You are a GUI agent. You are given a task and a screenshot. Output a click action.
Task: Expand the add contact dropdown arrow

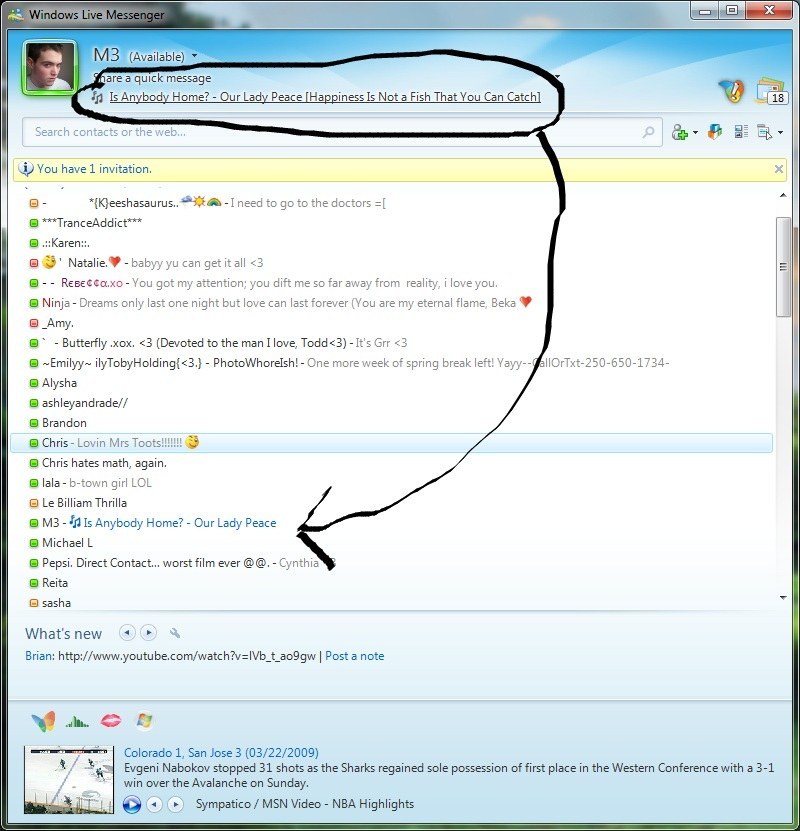pyautogui.click(x=695, y=132)
